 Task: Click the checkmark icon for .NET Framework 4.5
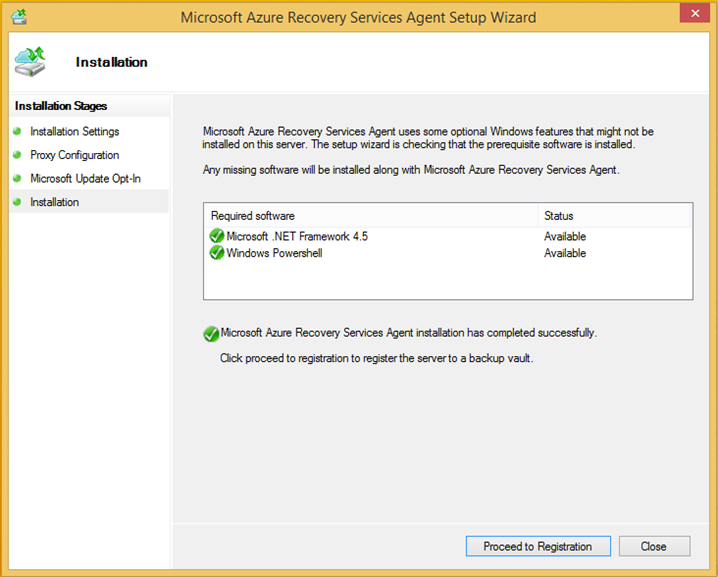pyautogui.click(x=217, y=236)
